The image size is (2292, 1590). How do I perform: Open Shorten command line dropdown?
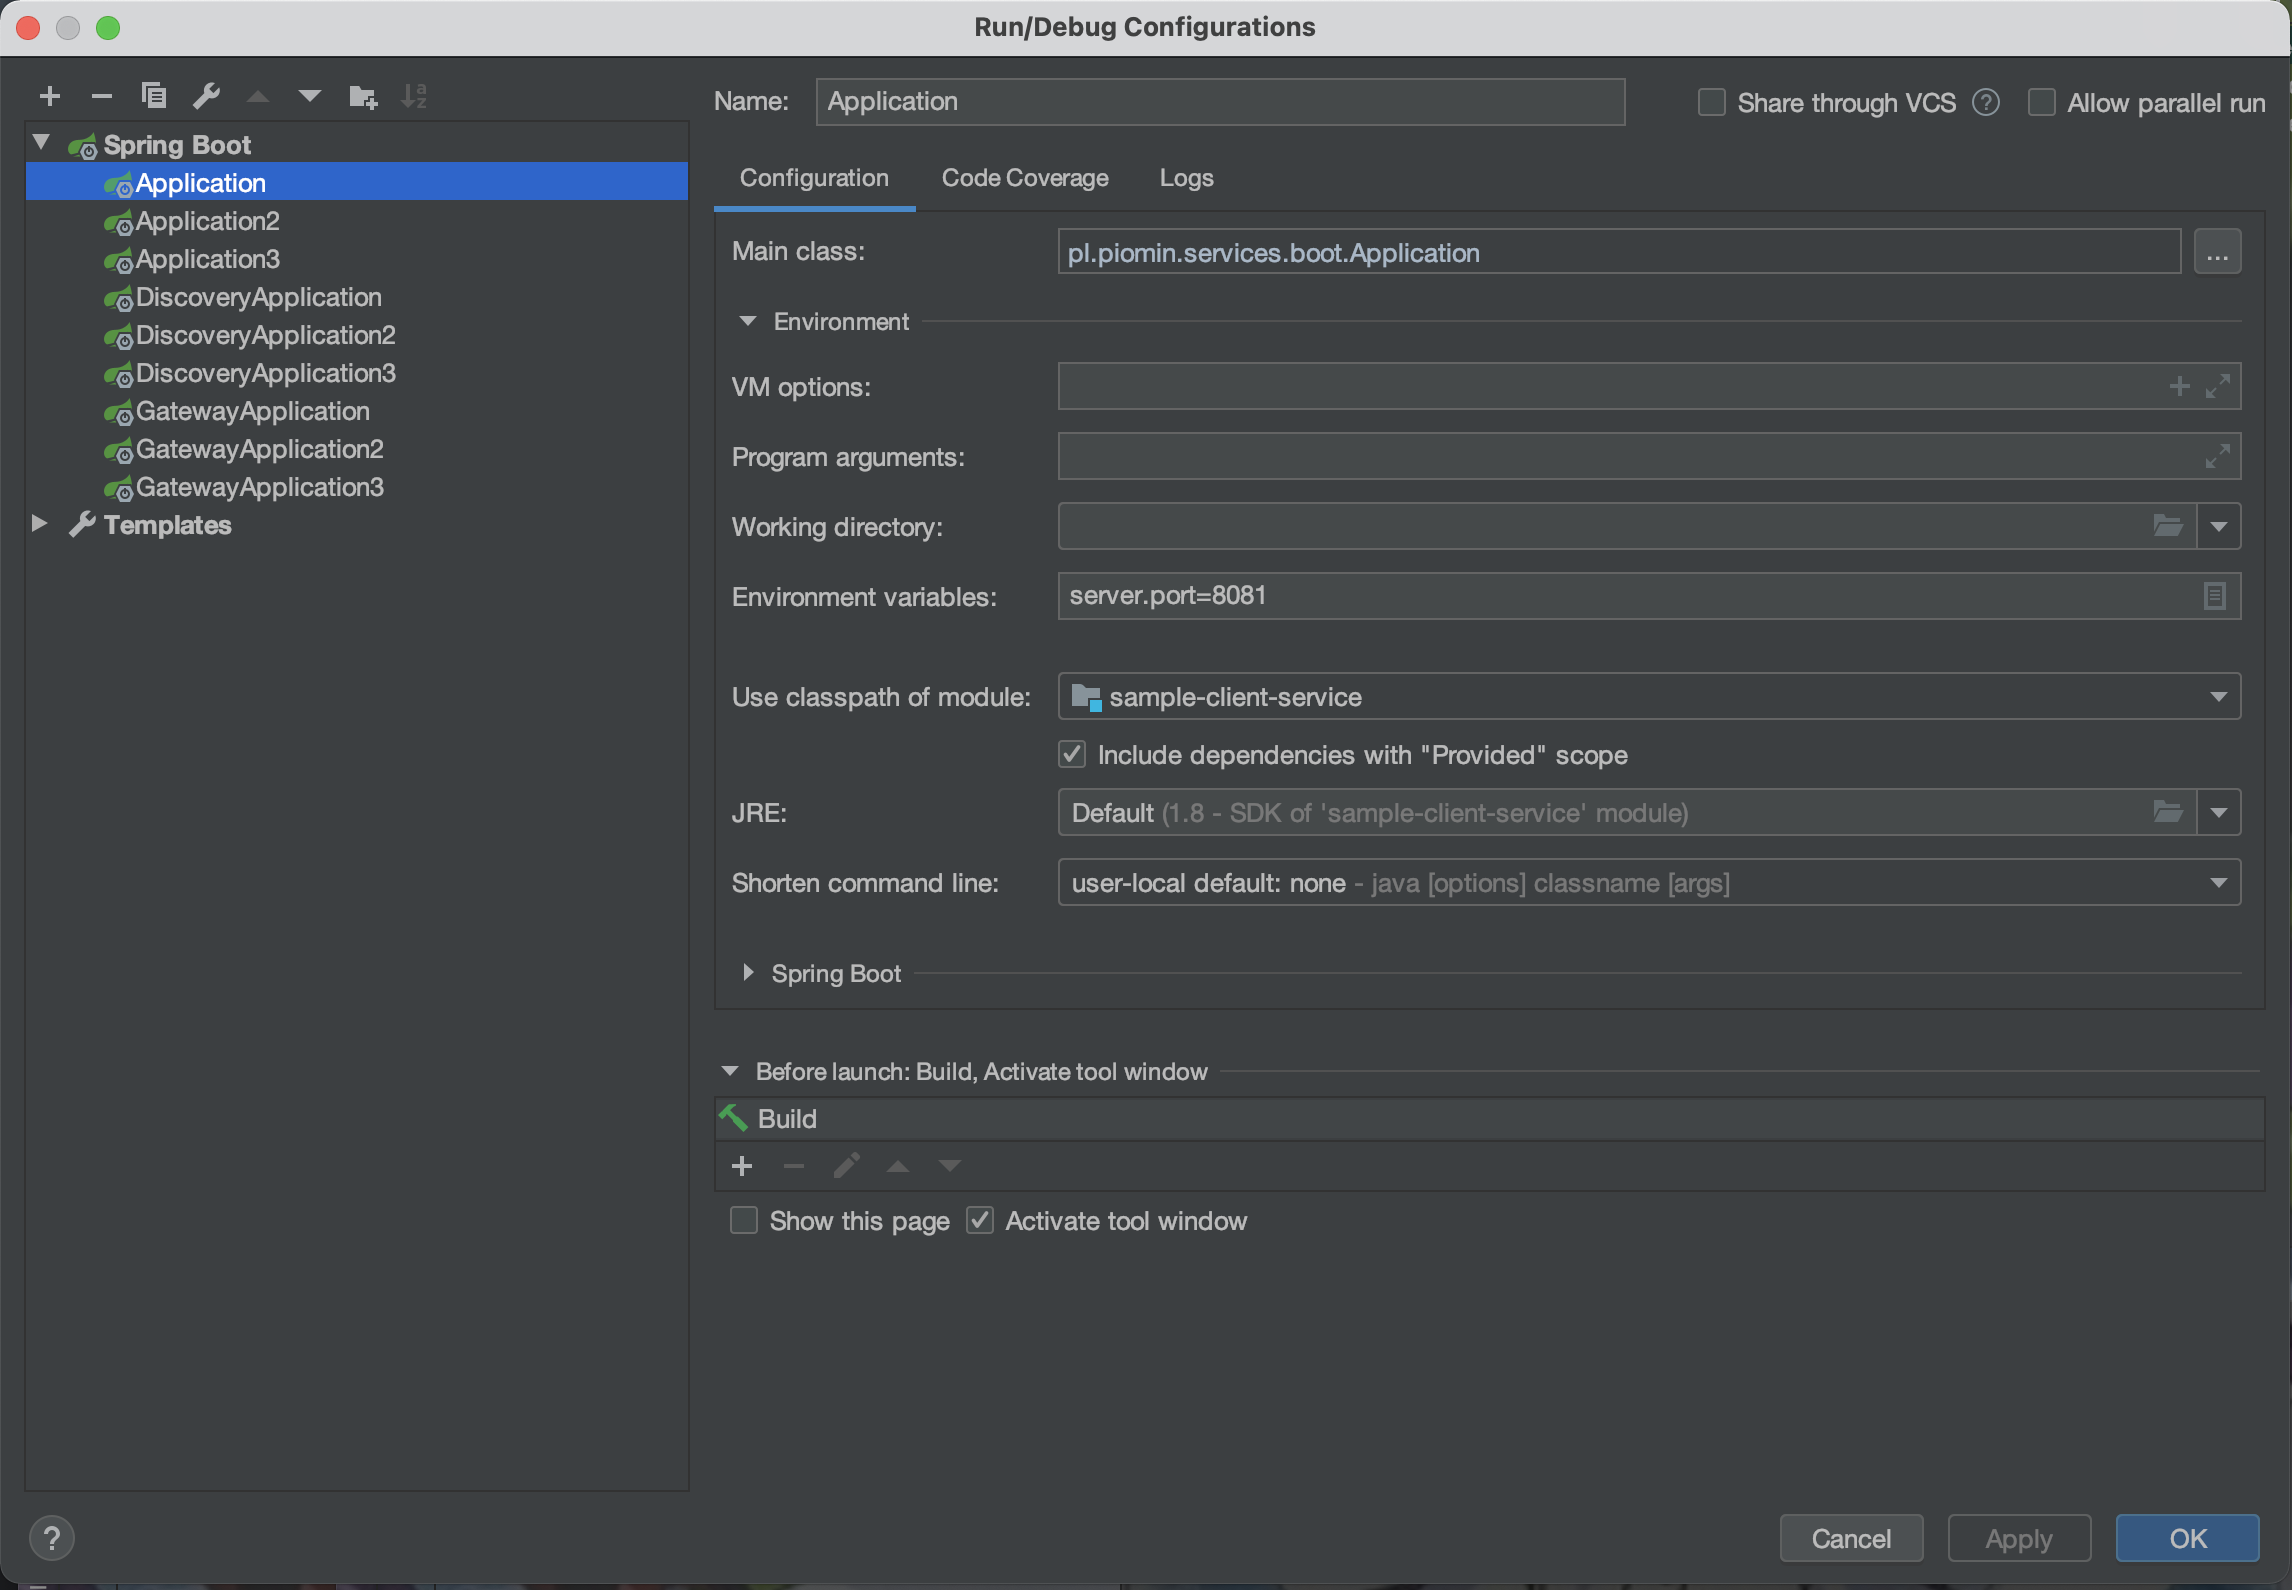(x=2218, y=883)
